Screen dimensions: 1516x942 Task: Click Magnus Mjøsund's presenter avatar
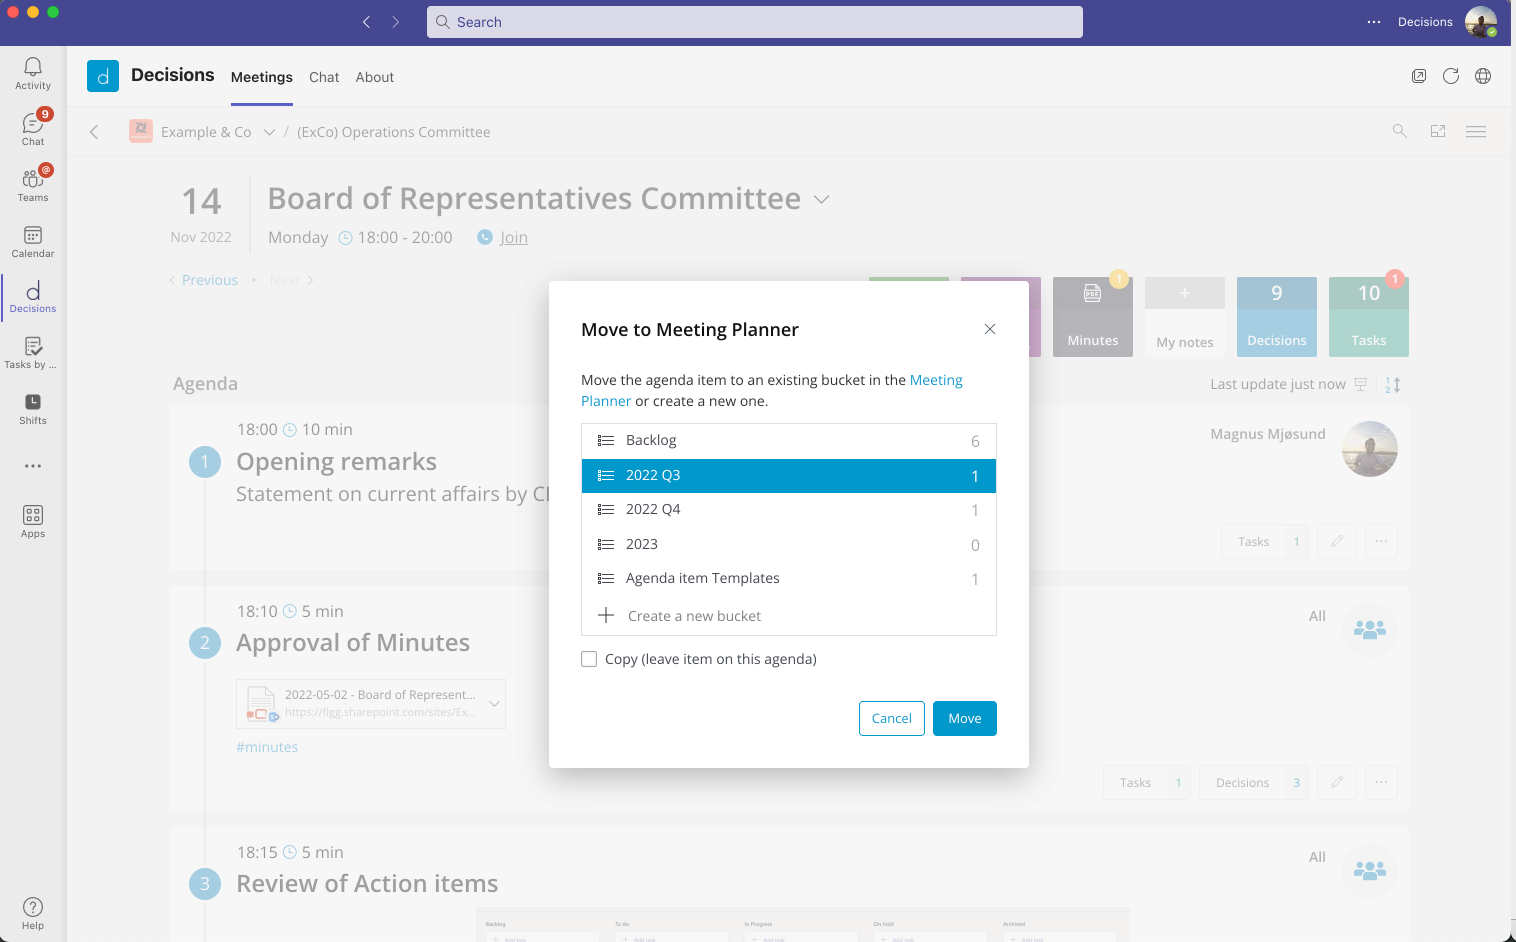pyautogui.click(x=1370, y=449)
